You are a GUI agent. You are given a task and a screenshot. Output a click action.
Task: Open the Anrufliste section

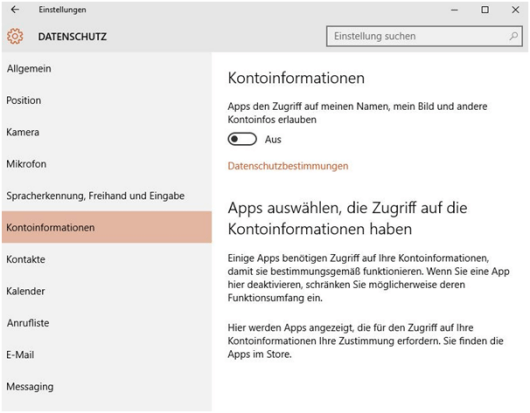click(107, 323)
